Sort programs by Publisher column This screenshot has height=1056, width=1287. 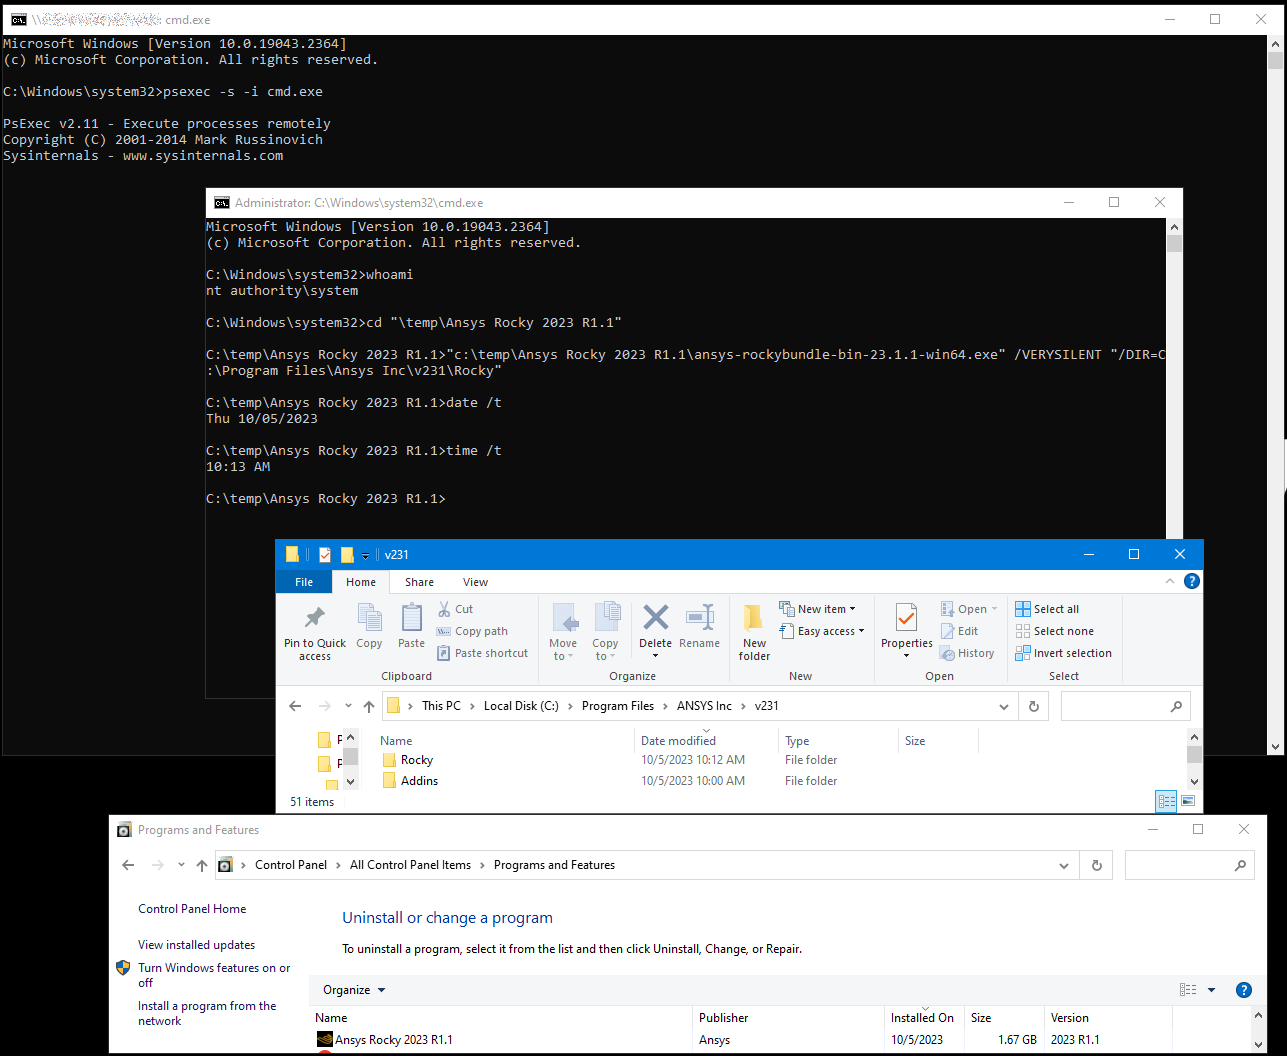click(789, 1018)
